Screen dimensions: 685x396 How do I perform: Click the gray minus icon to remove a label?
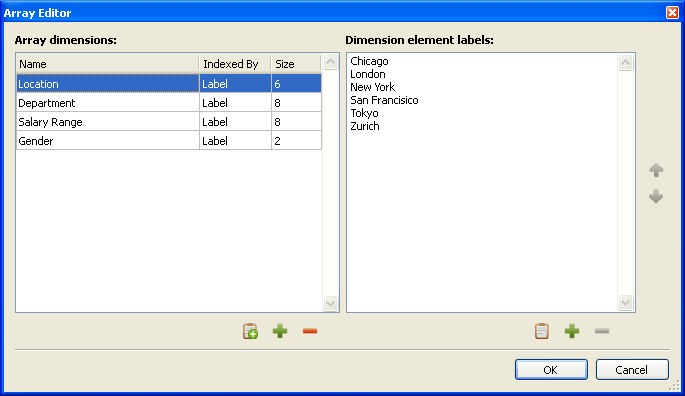(x=602, y=331)
